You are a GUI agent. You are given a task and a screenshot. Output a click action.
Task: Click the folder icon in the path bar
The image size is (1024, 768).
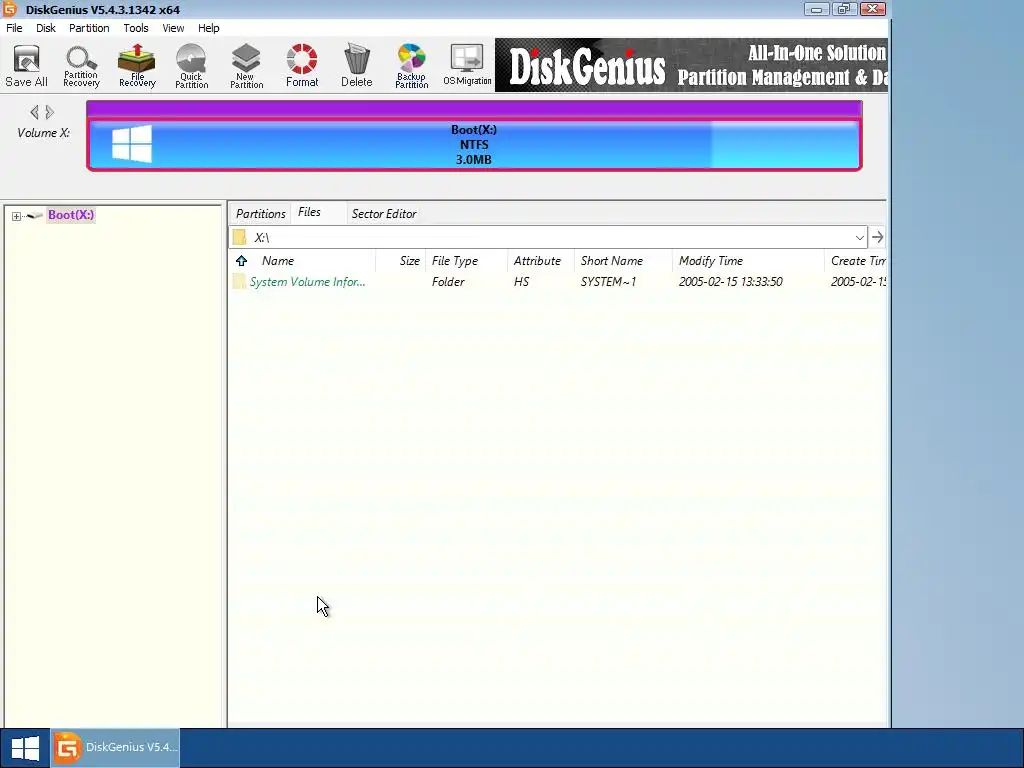240,237
